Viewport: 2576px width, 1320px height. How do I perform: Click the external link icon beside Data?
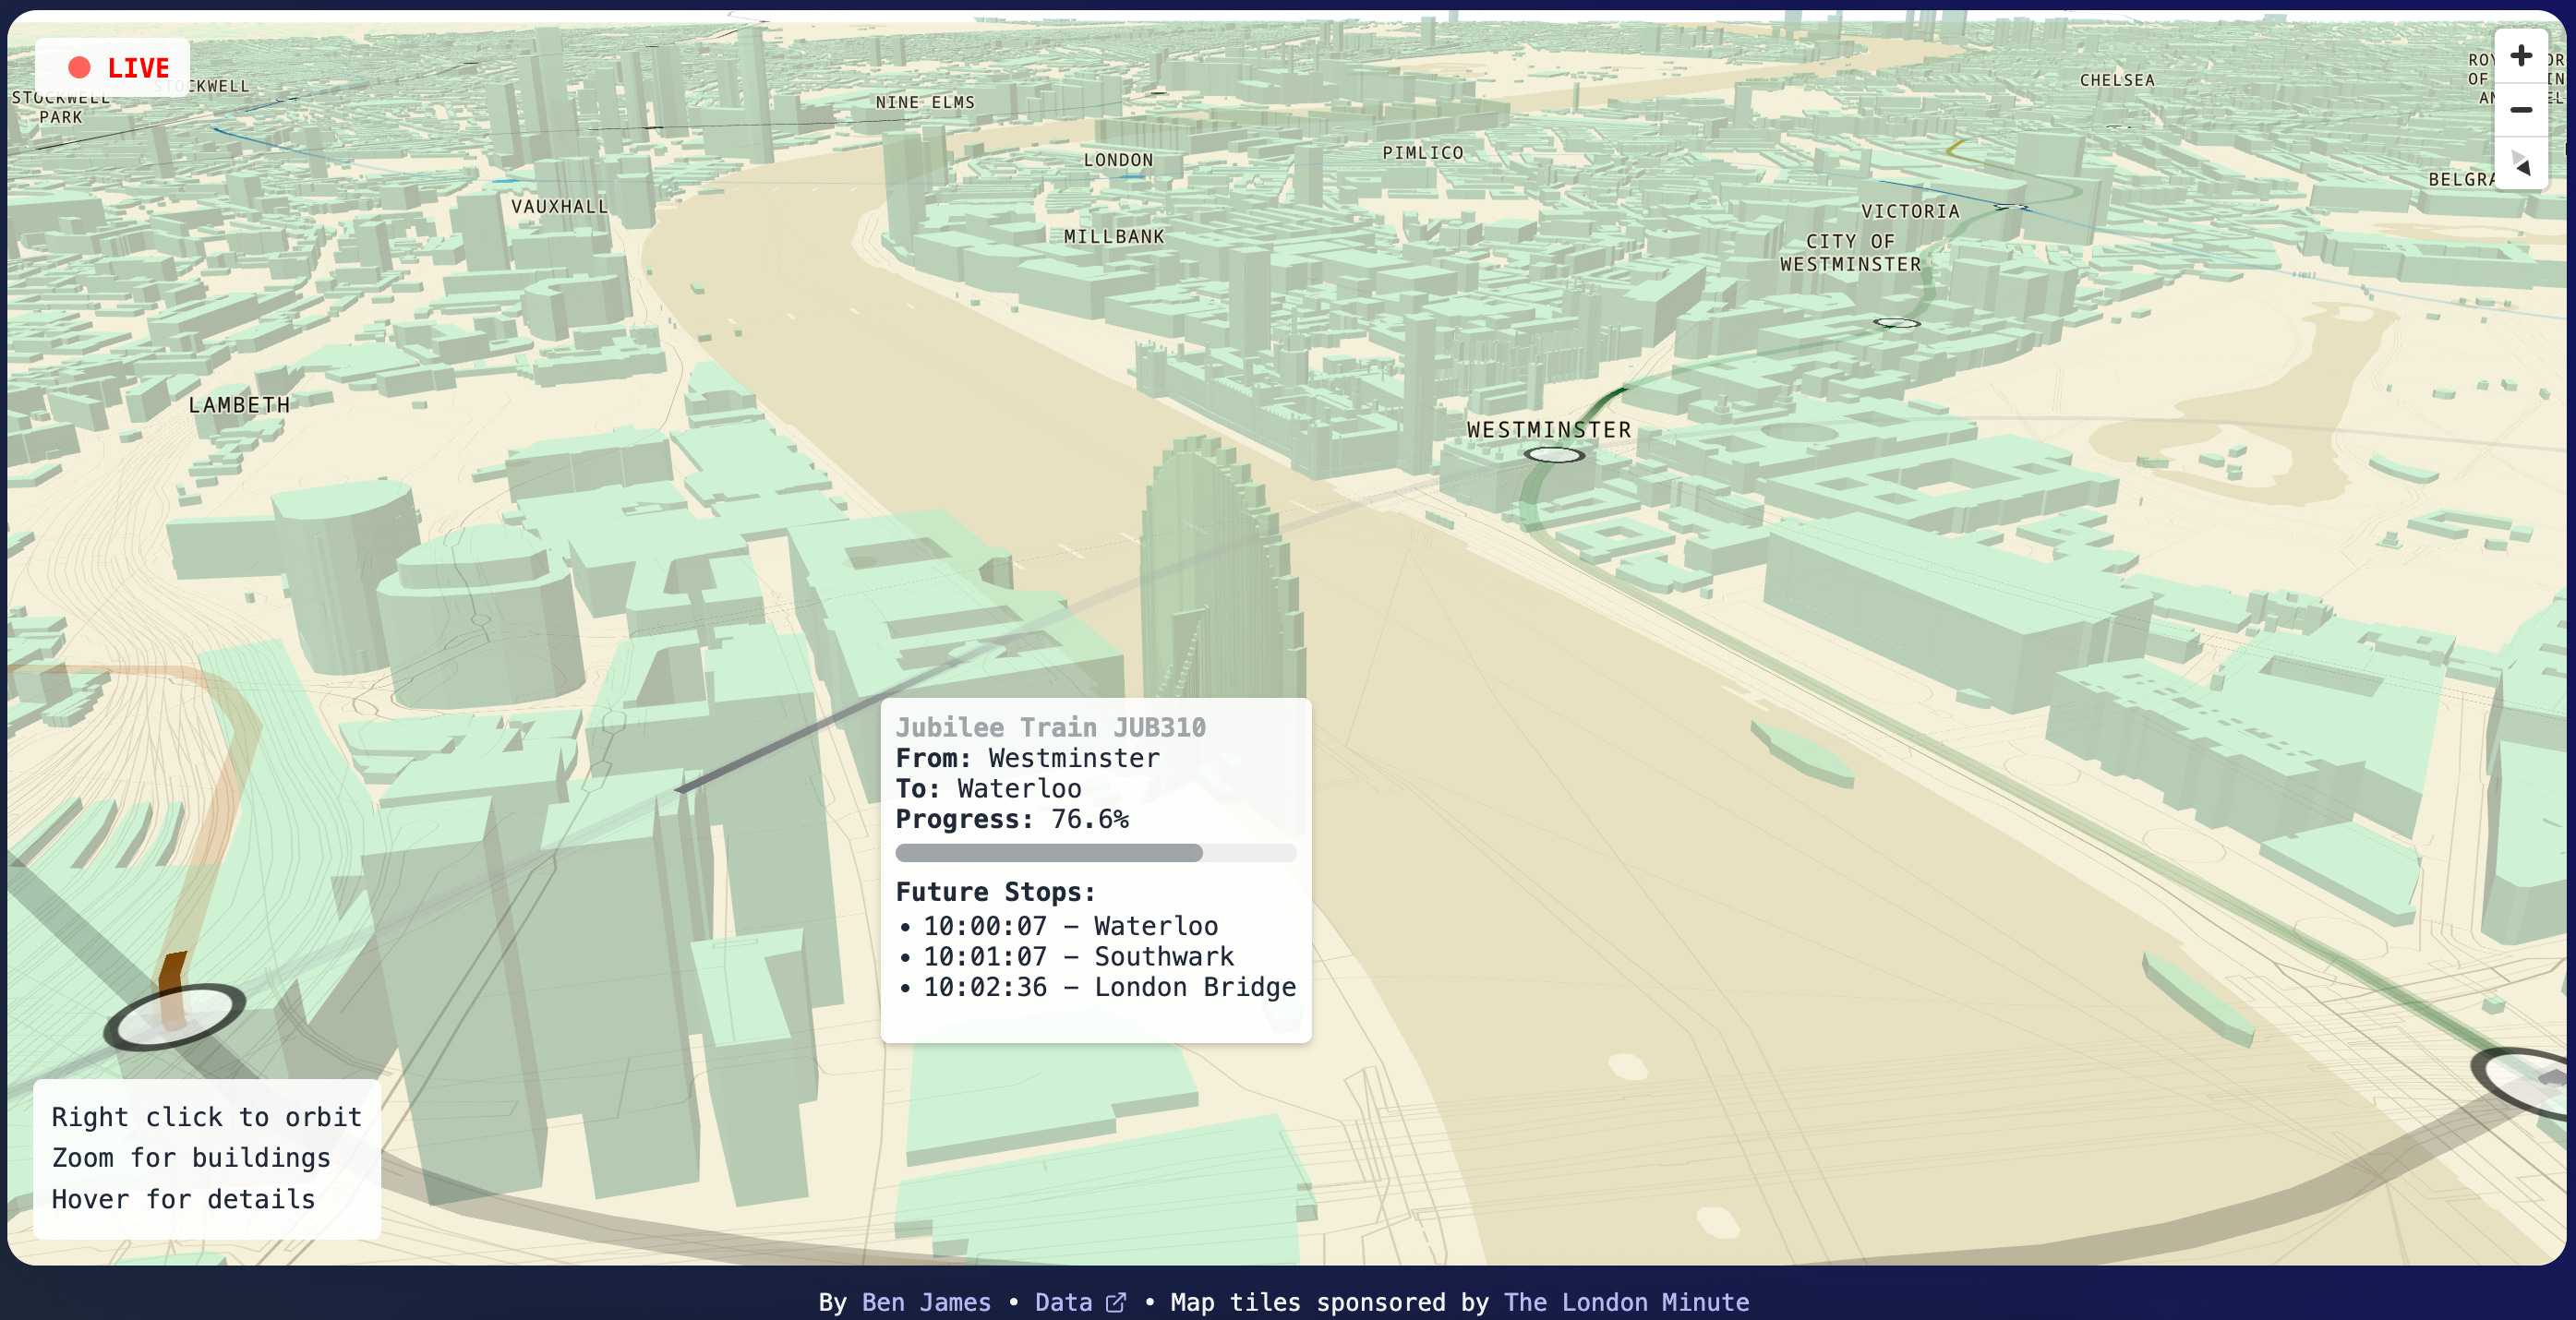point(1116,1302)
